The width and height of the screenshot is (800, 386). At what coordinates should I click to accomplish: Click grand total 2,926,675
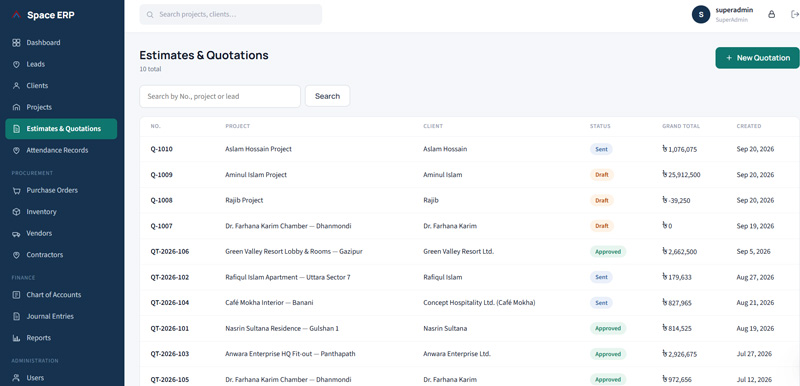point(680,354)
